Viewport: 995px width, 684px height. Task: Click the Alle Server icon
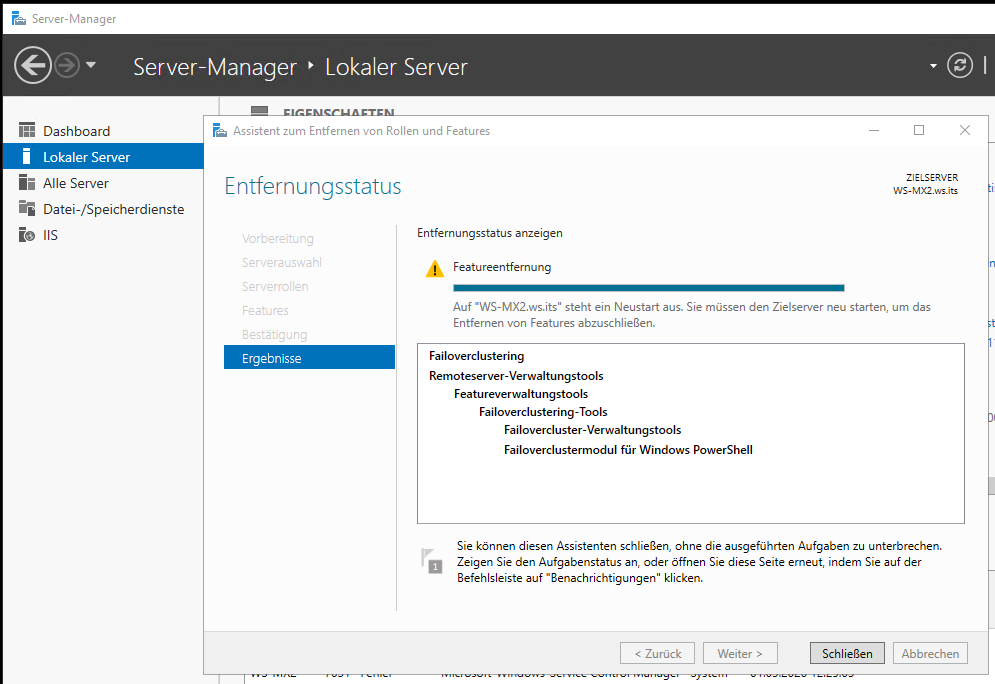27,183
